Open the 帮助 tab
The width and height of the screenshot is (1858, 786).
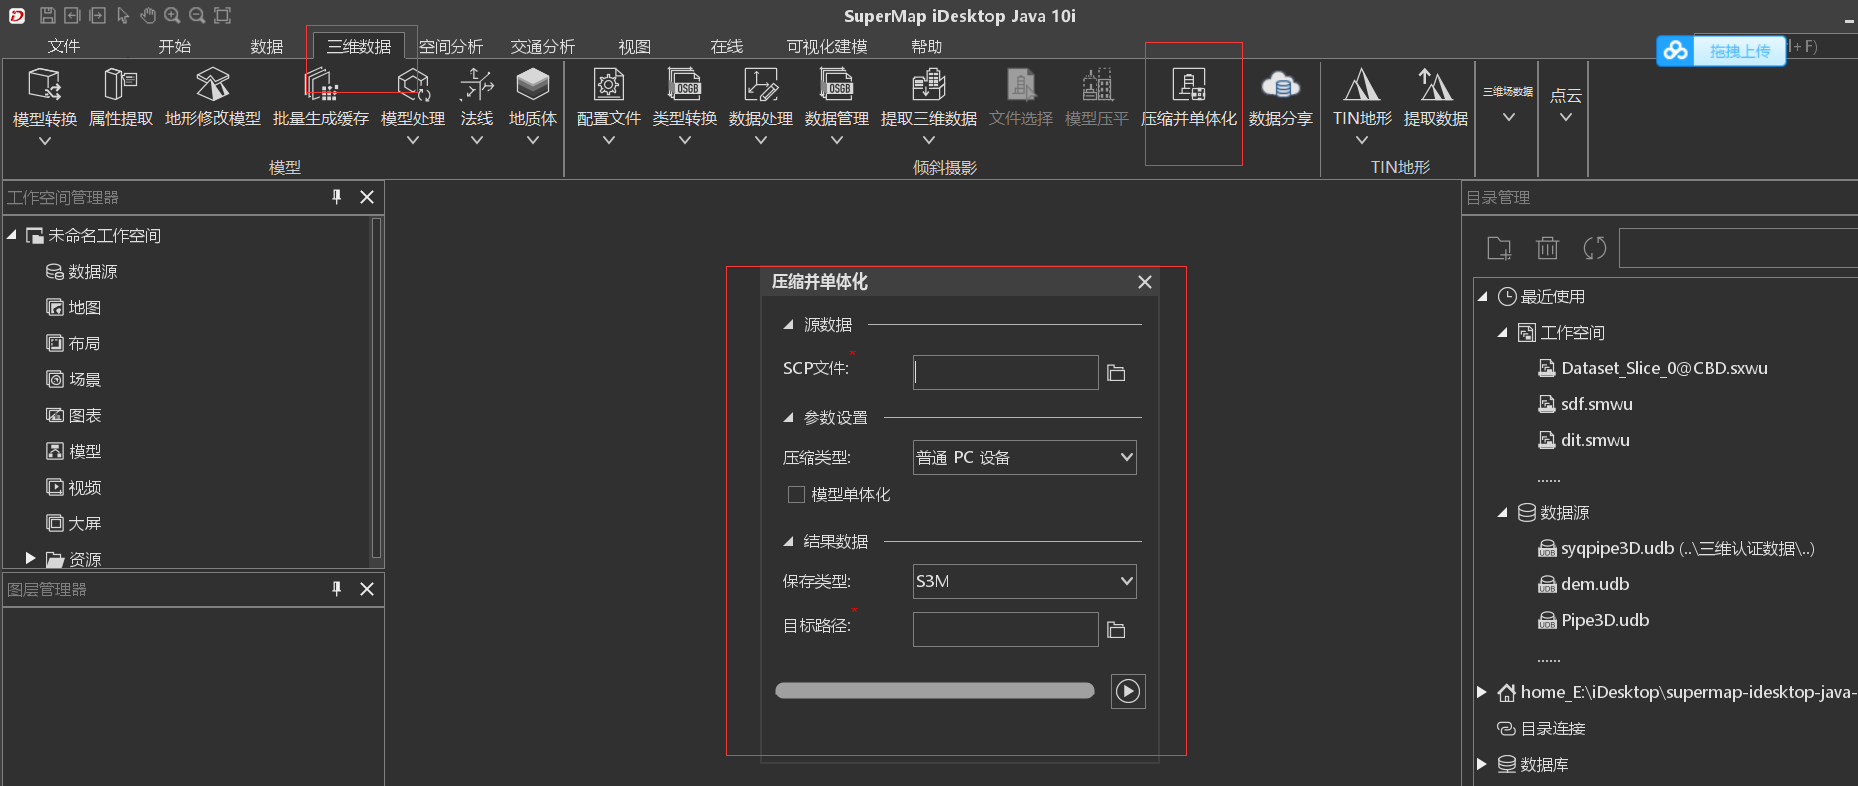click(x=926, y=46)
